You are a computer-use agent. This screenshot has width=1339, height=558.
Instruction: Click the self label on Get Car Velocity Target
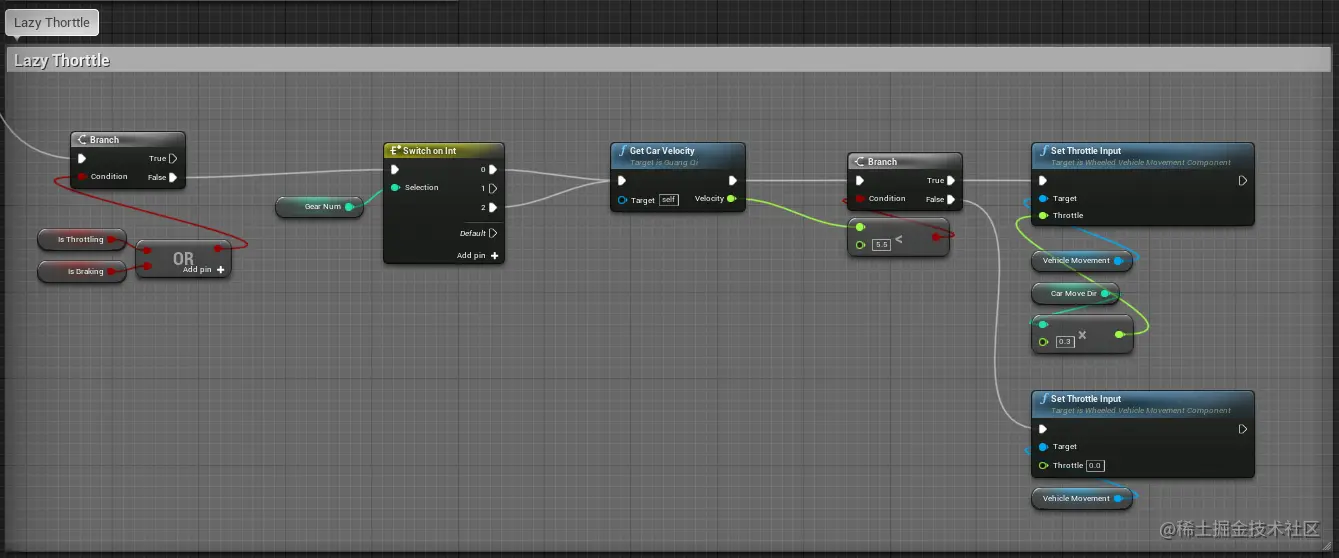[669, 200]
